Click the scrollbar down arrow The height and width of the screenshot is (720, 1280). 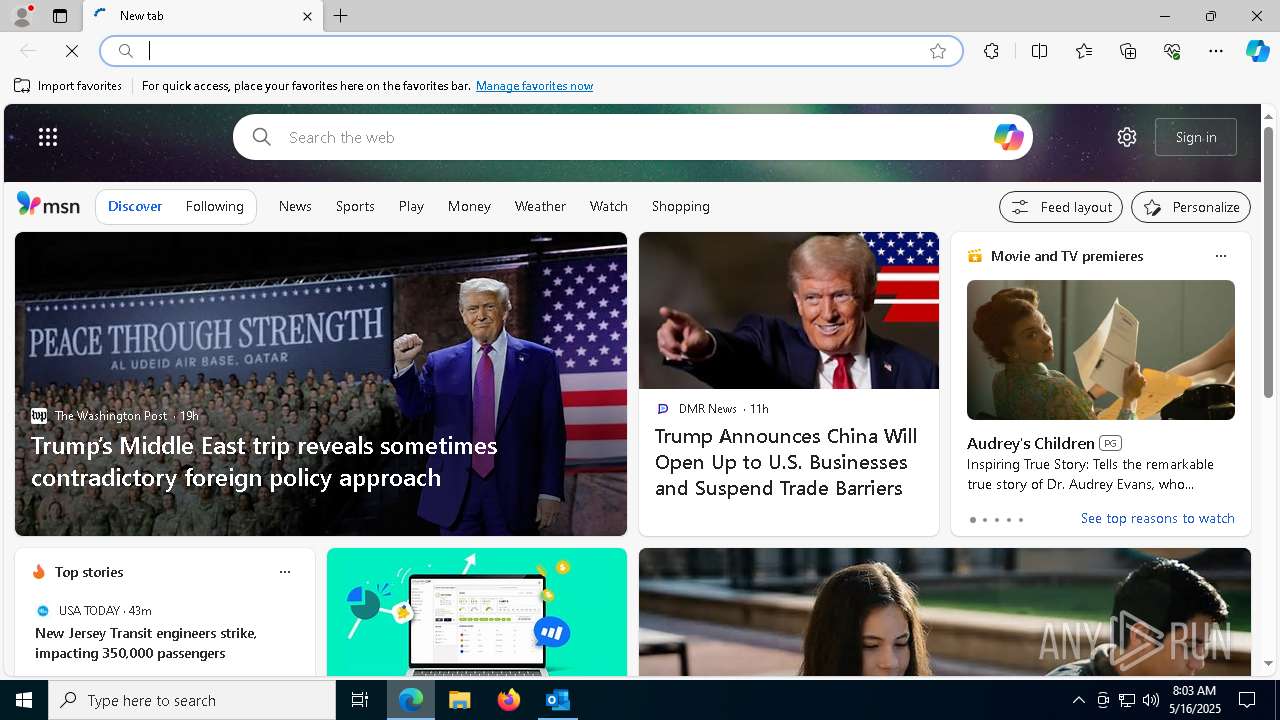pyautogui.click(x=1268, y=663)
